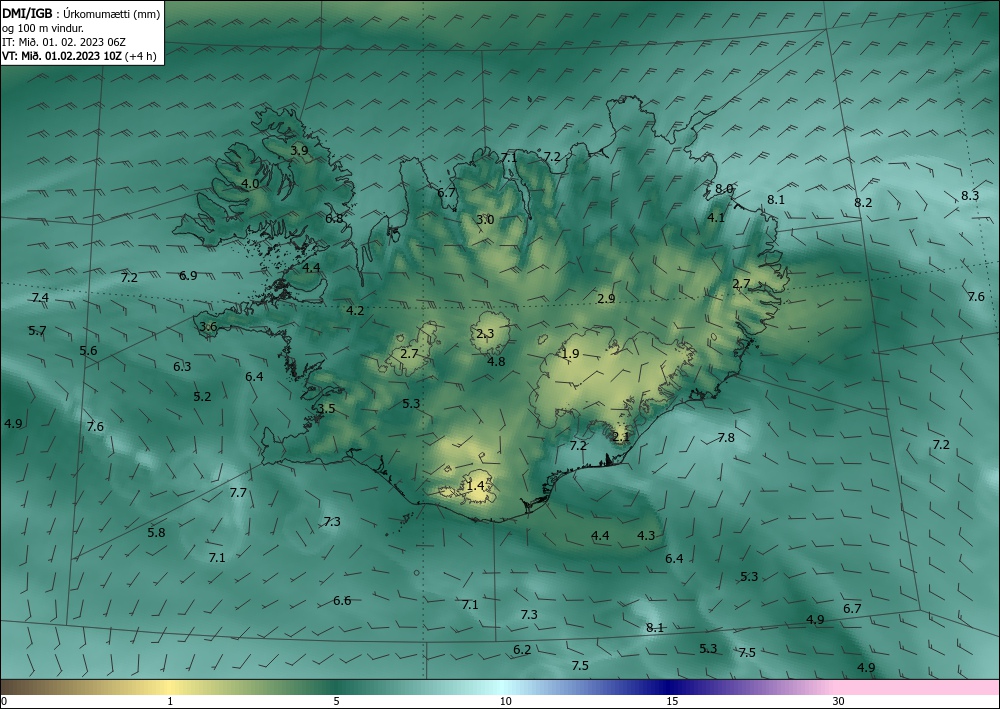Click the 6.8 value label
1000x709 pixels.
point(334,218)
